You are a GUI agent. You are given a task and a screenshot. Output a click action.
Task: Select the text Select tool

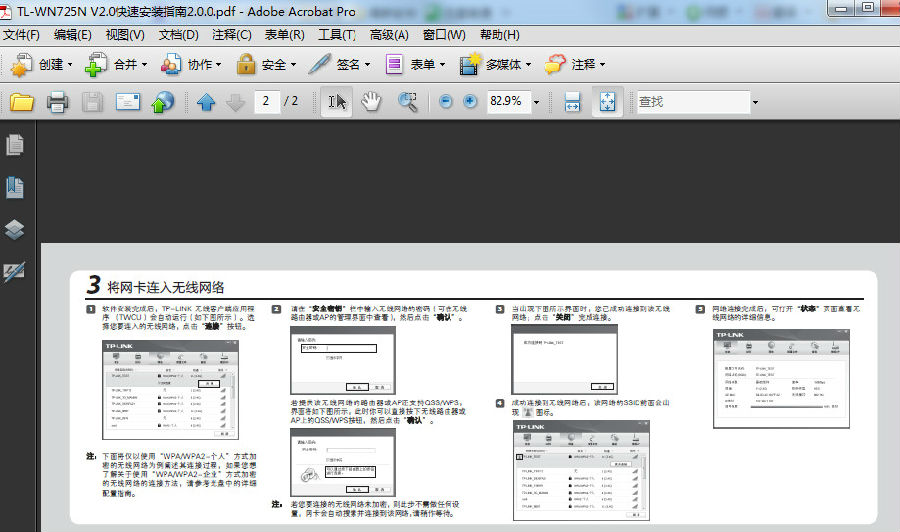point(336,102)
